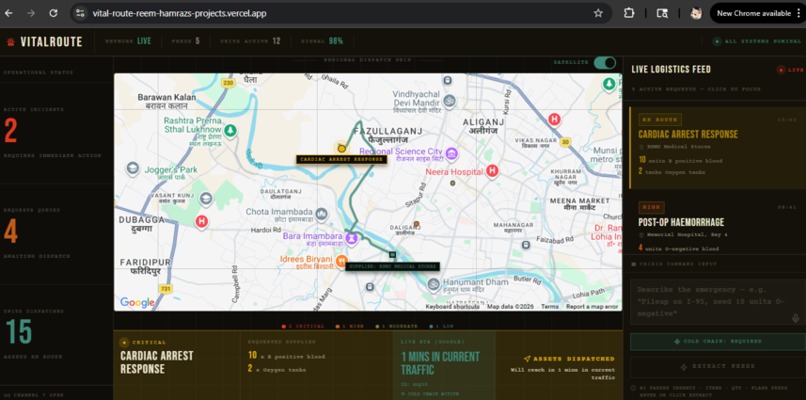Click the hospital H pin near Aliganj

pos(554,120)
